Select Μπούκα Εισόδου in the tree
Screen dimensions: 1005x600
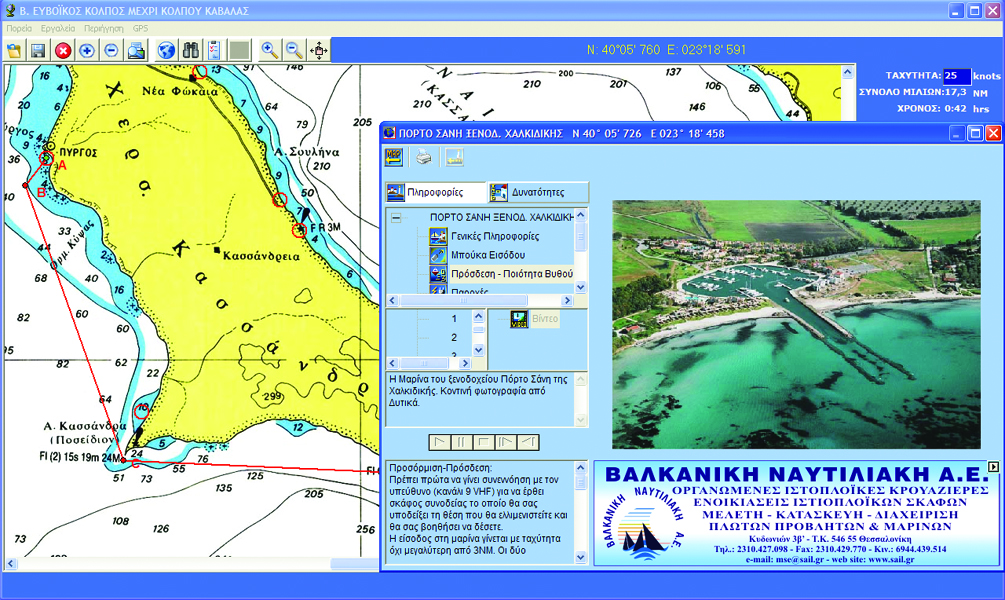[x=488, y=255]
